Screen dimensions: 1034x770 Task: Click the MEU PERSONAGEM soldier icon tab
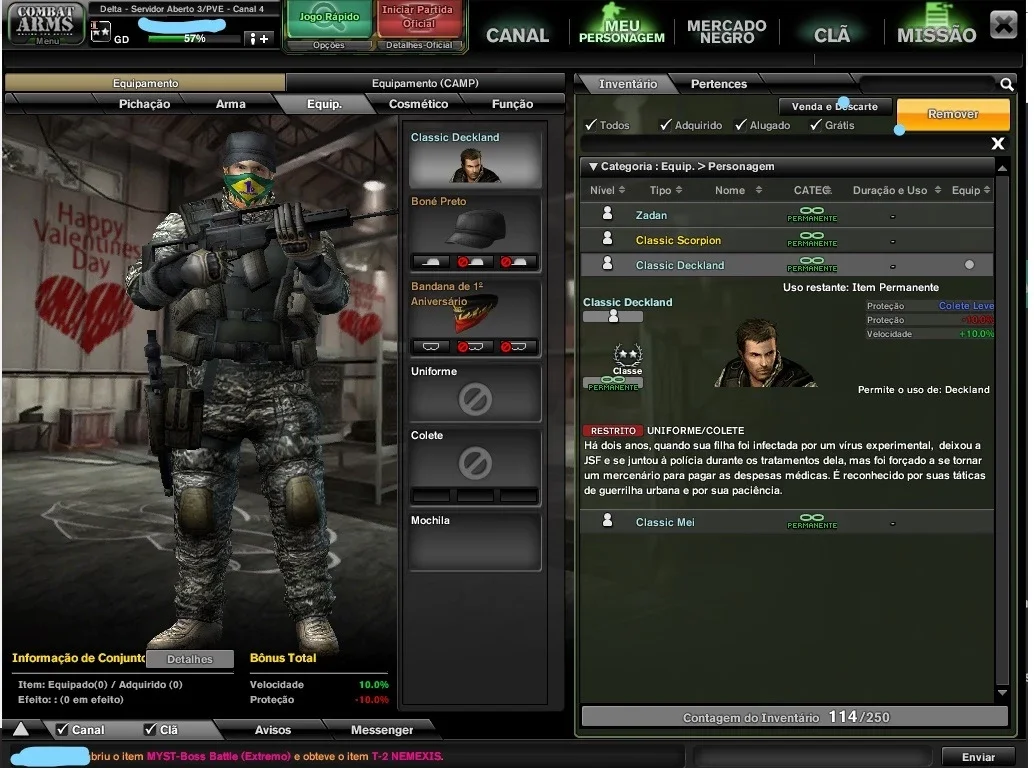click(621, 24)
